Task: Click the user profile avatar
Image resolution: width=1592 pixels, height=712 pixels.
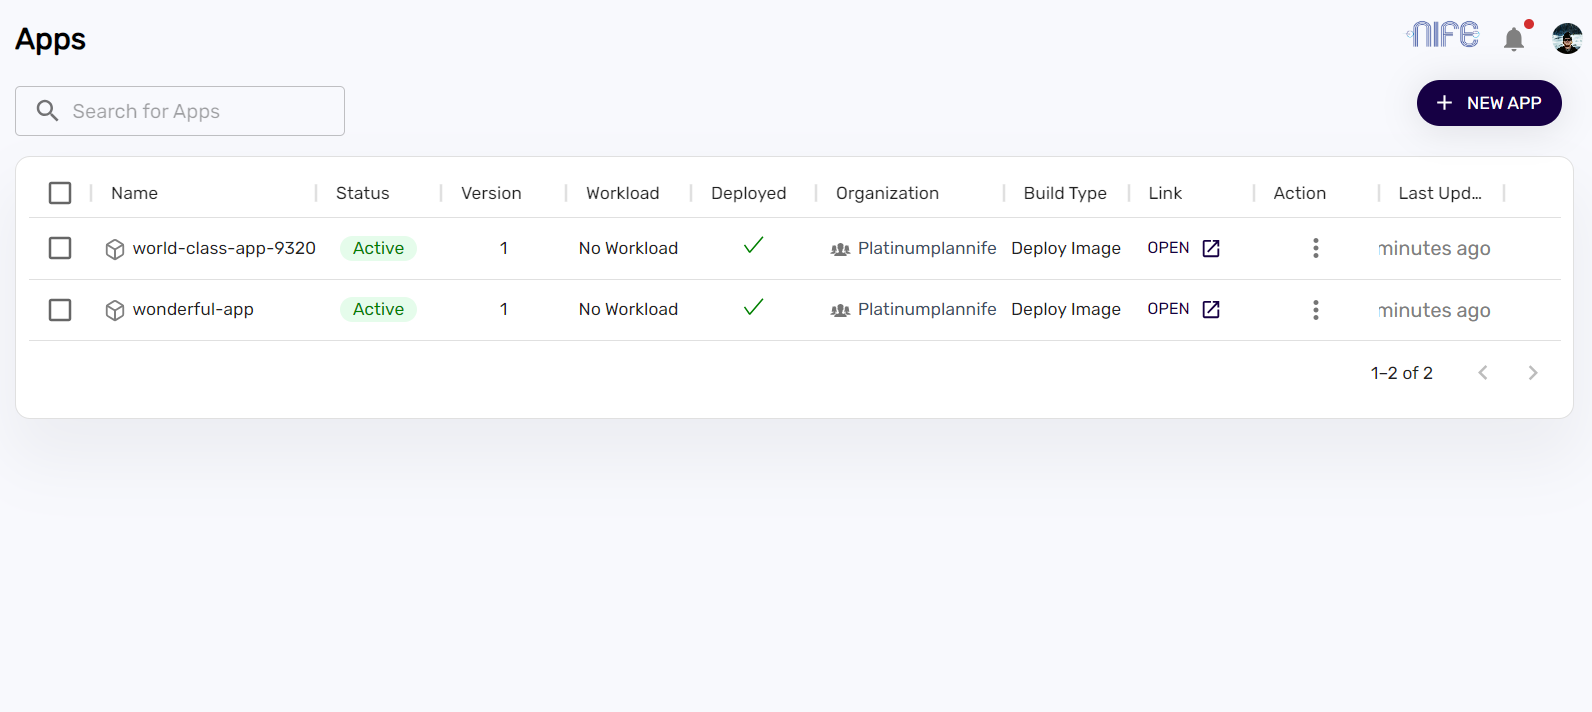Action: point(1566,38)
